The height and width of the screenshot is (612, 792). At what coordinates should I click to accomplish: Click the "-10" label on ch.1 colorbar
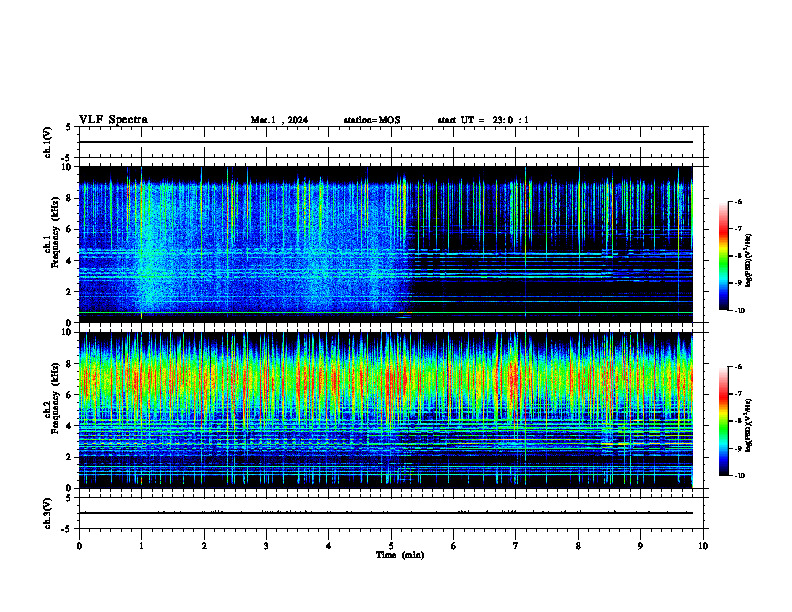739,311
